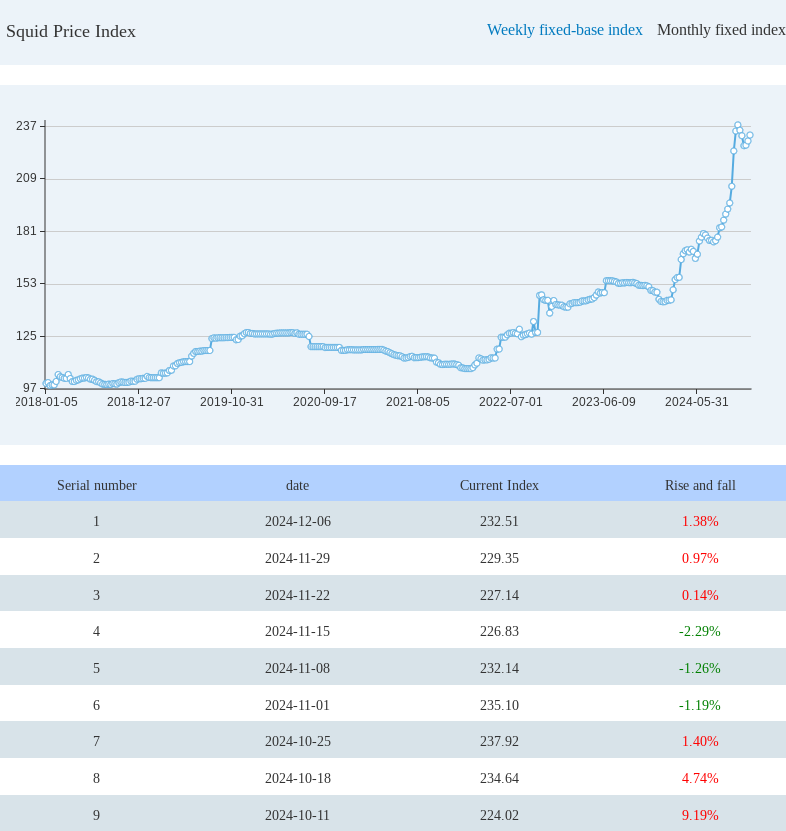Screen dimensions: 786x831
Task: Click the 2019-10-31 x-axis label
Action: (x=232, y=402)
